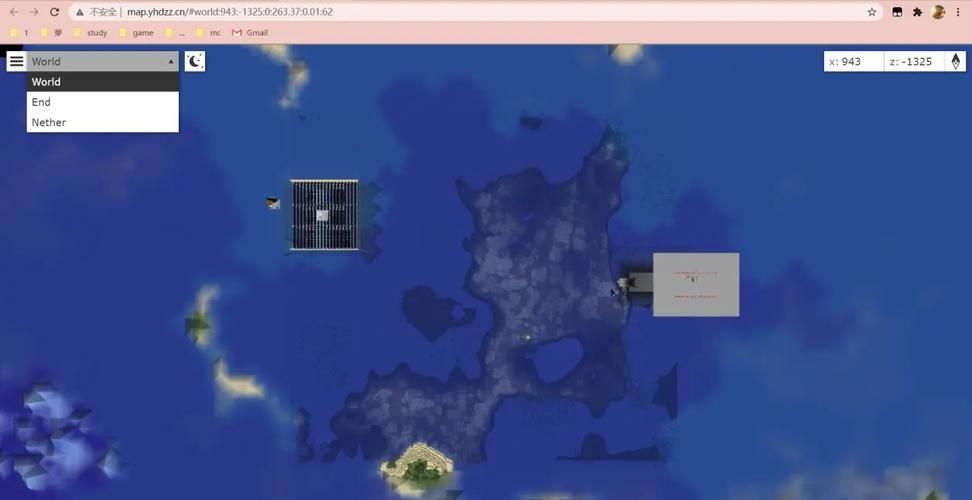Open the Chrome profile avatar
Image resolution: width=972 pixels, height=500 pixels.
point(938,12)
